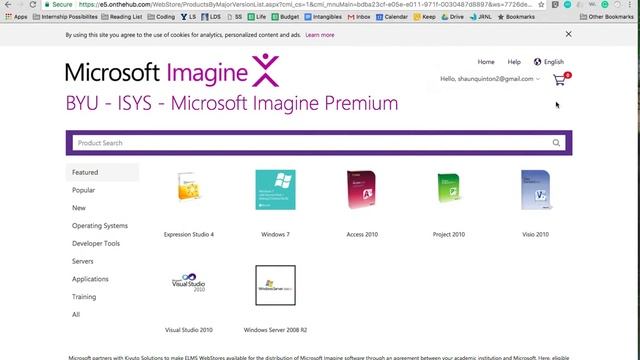Image resolution: width=640 pixels, height=360 pixels.
Task: Open the Windows 7 product image
Action: [276, 190]
